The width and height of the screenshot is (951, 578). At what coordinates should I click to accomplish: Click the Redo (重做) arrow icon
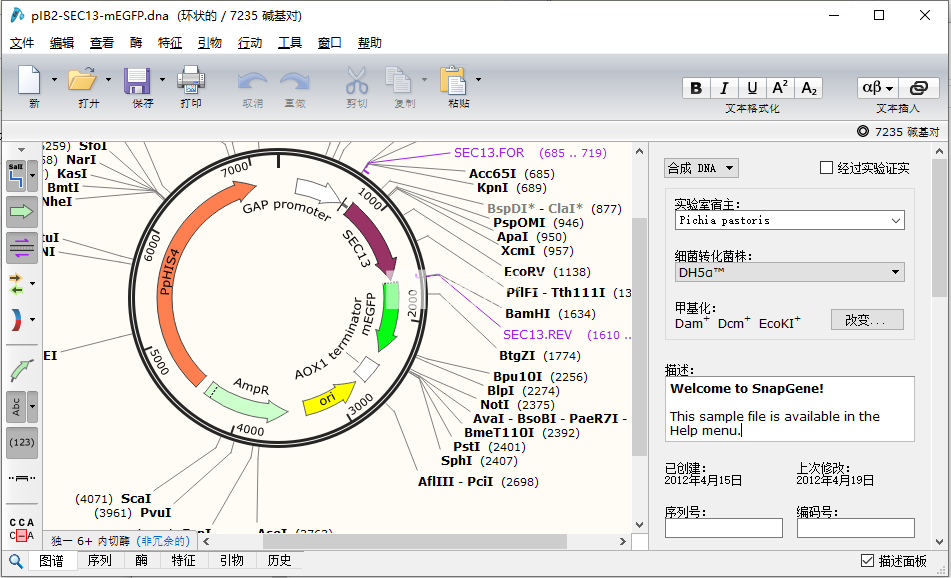click(295, 81)
